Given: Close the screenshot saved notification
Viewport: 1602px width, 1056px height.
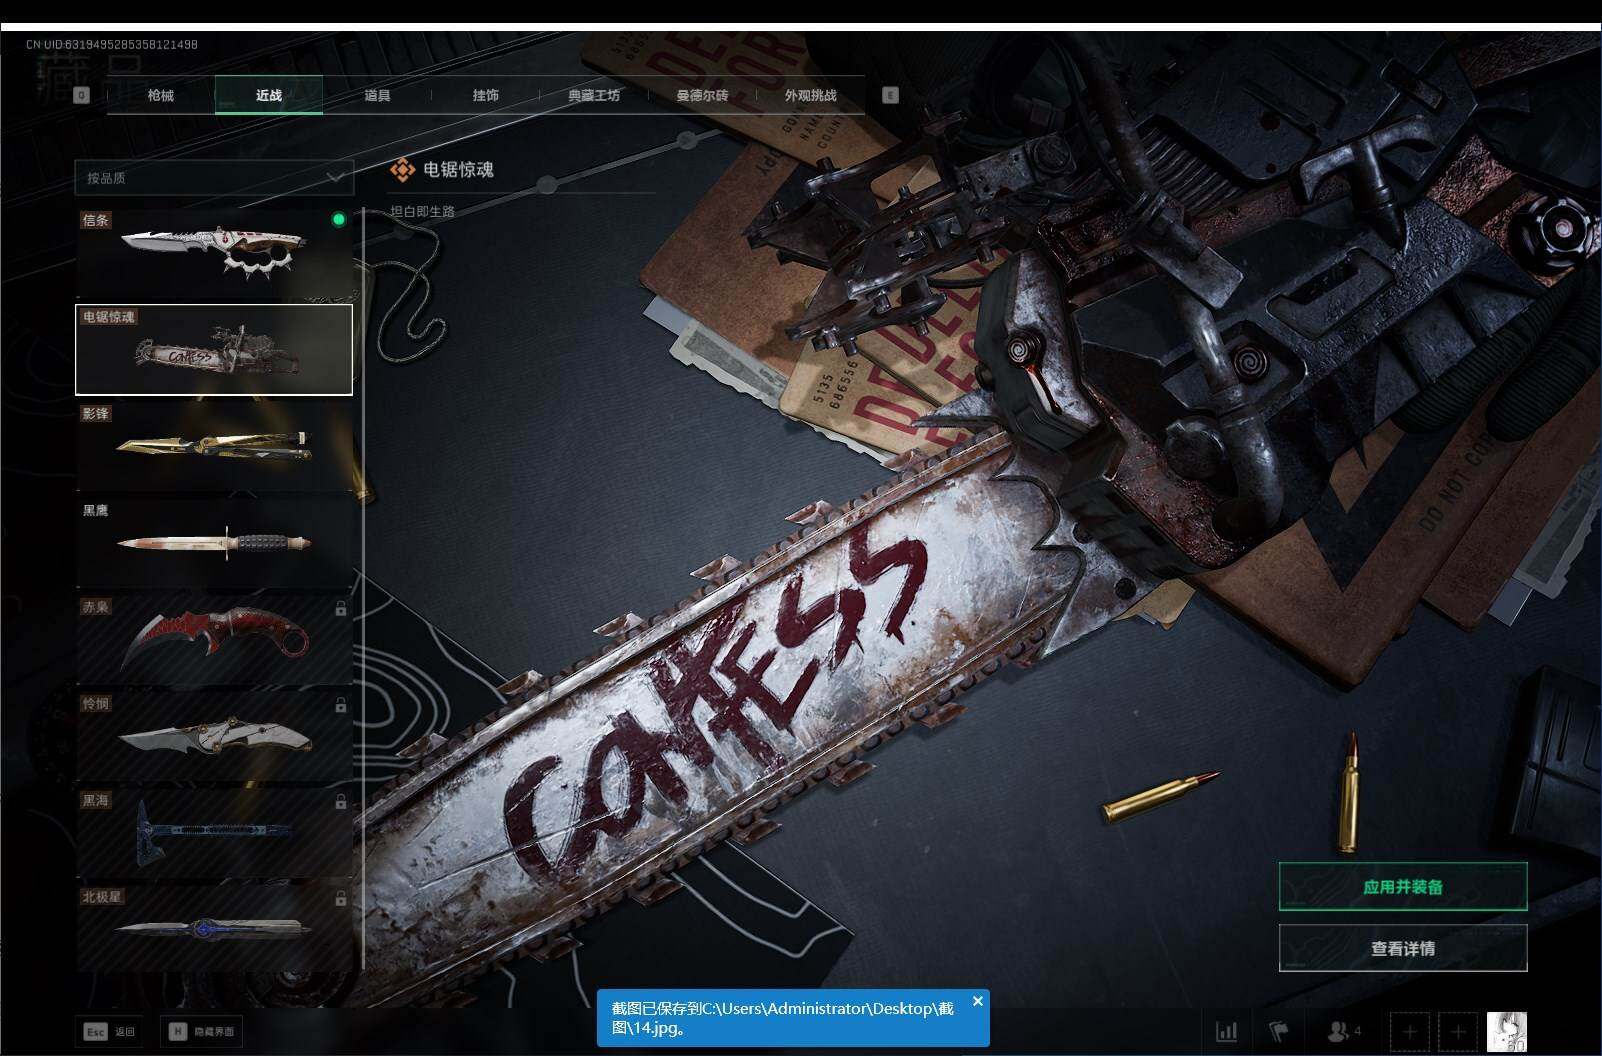Looking at the screenshot, I should (978, 1001).
